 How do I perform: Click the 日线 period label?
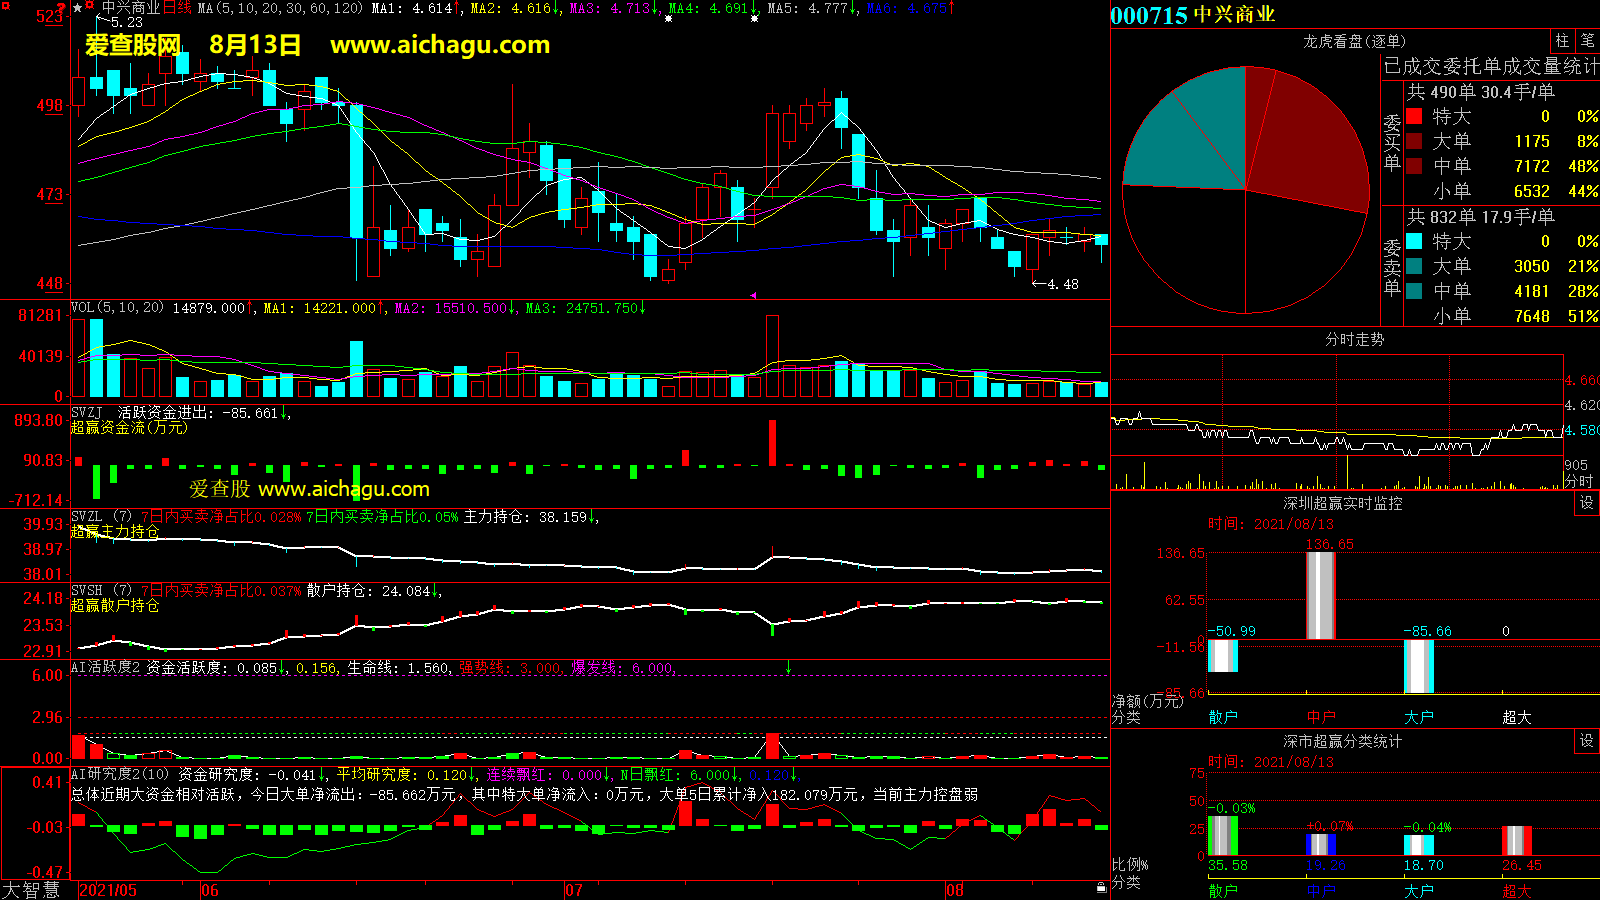pos(177,8)
